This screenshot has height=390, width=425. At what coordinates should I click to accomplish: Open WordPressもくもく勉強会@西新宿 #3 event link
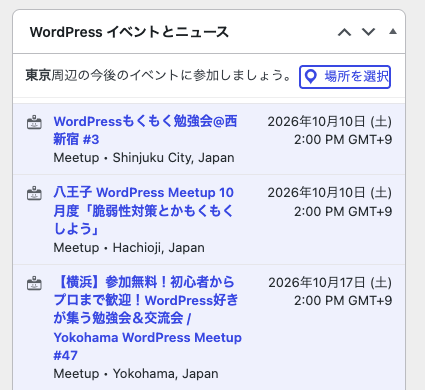(145, 130)
